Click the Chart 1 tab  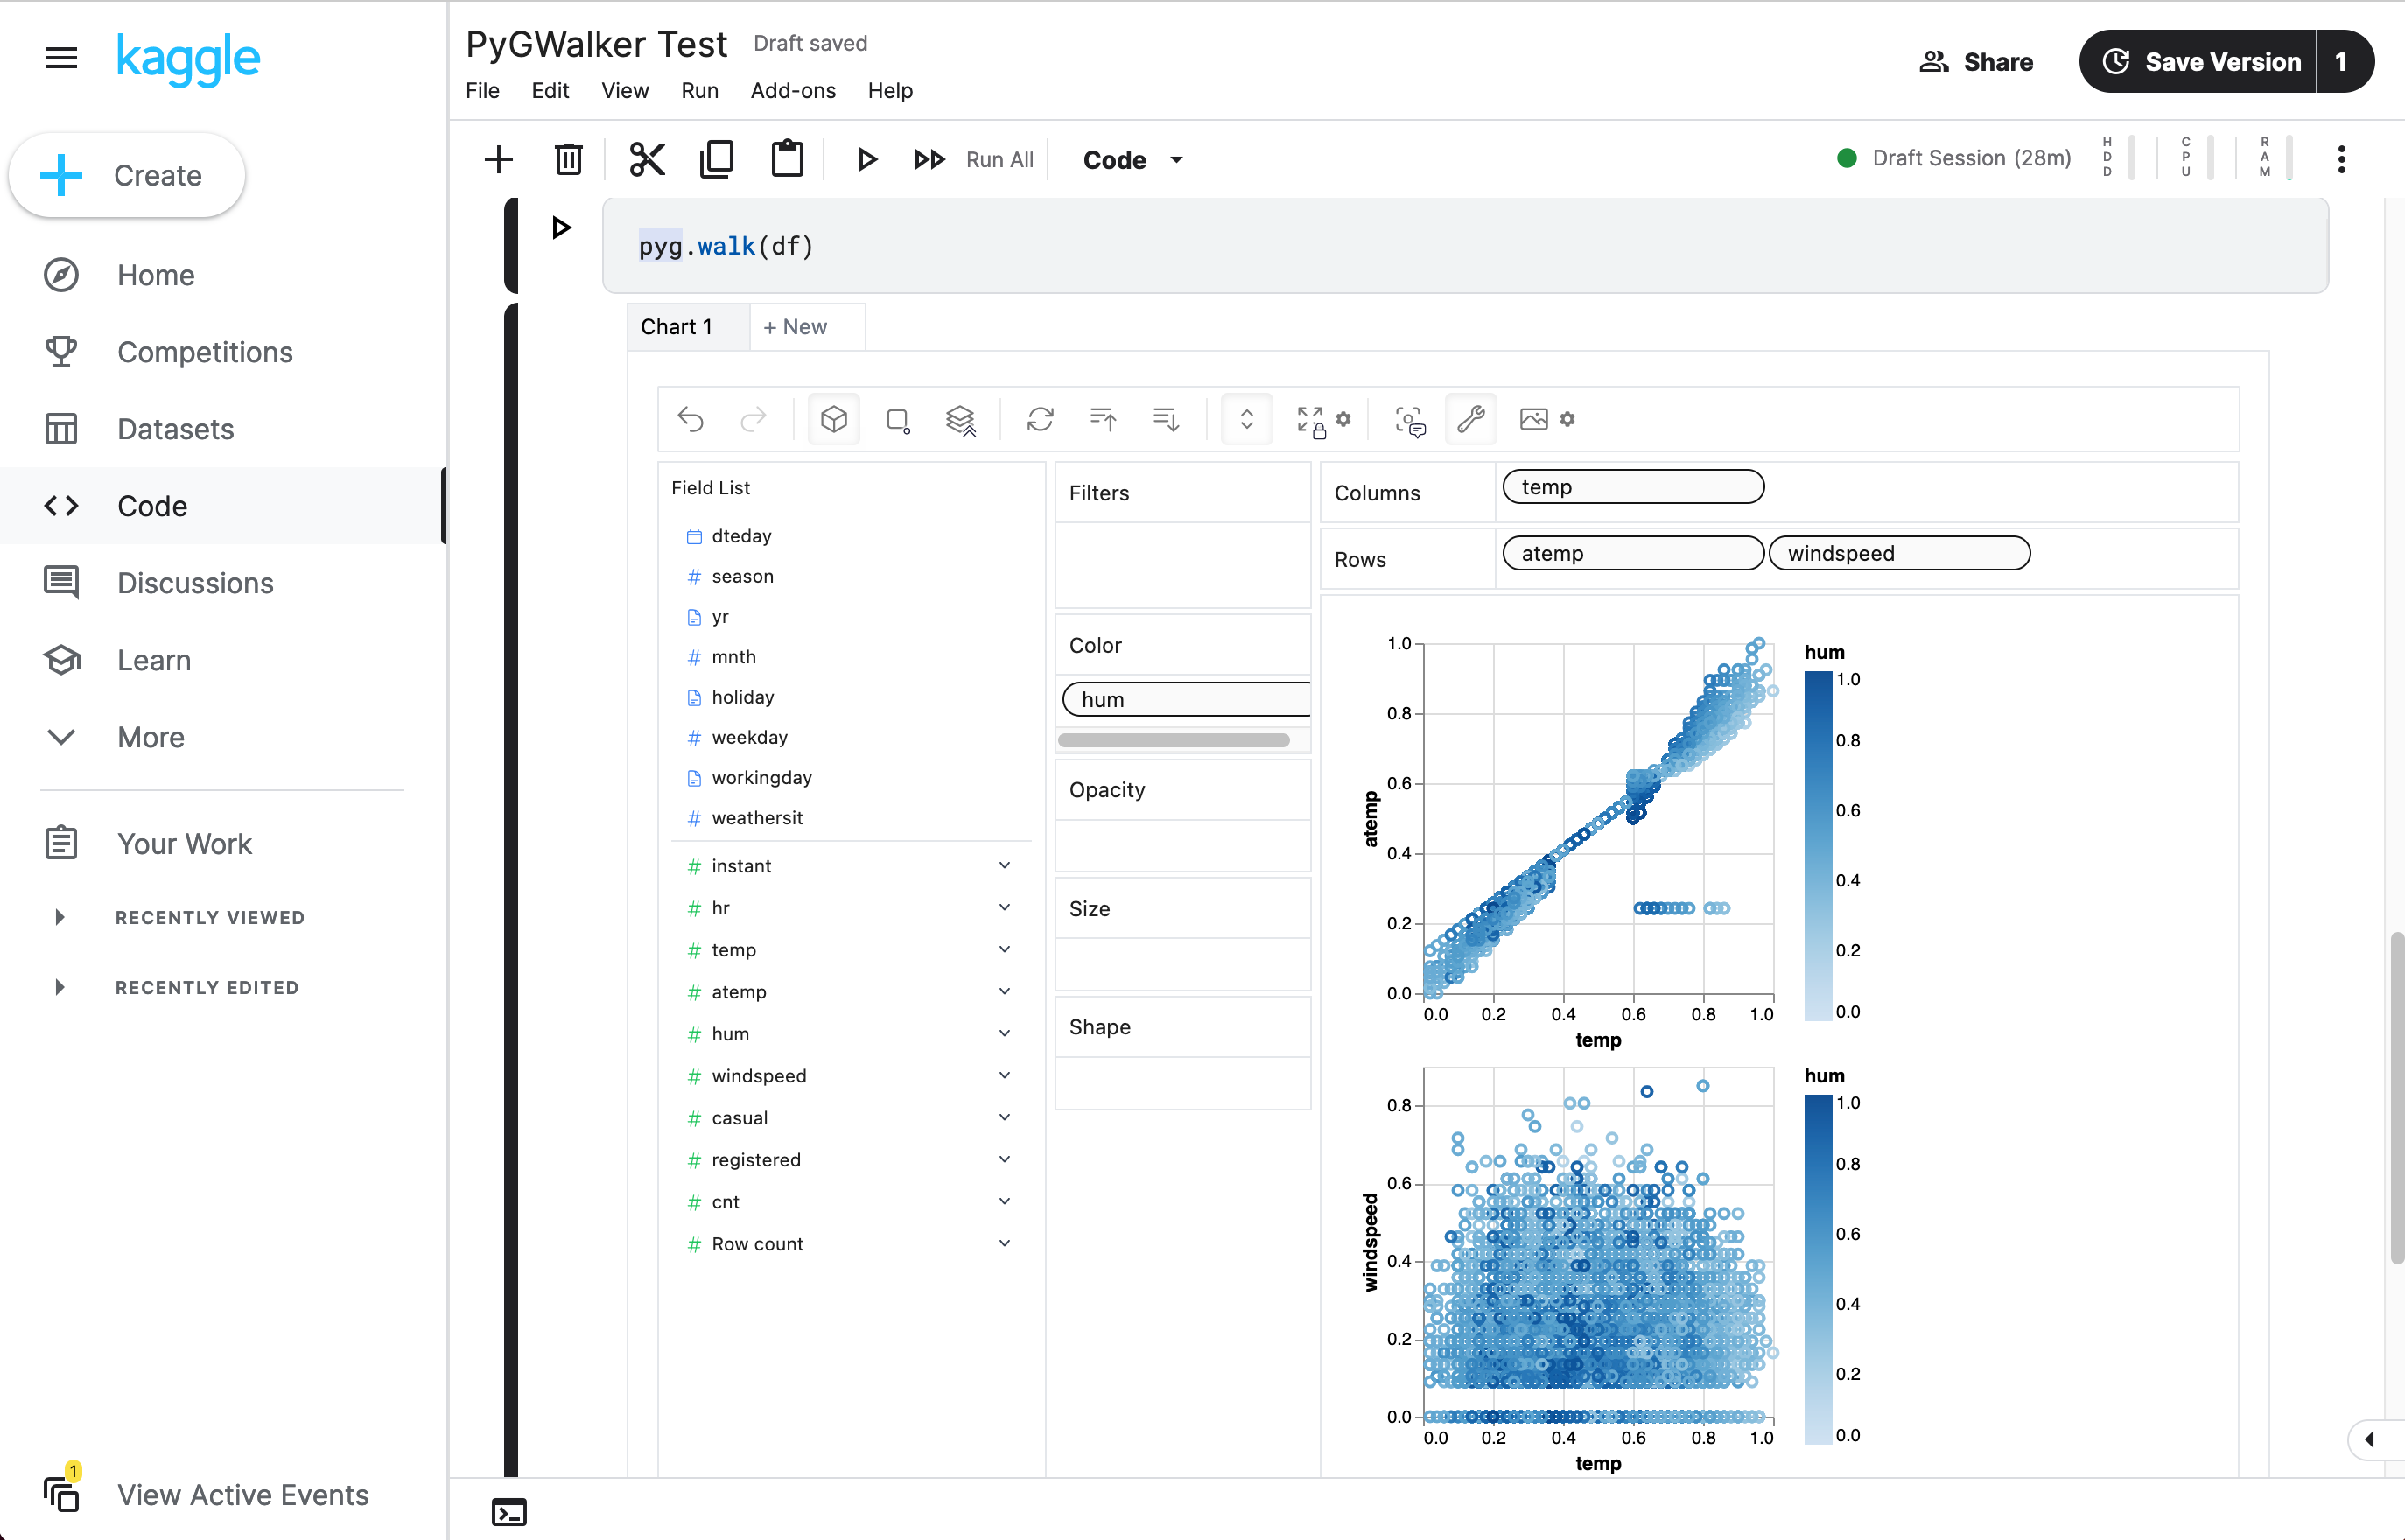tap(677, 325)
